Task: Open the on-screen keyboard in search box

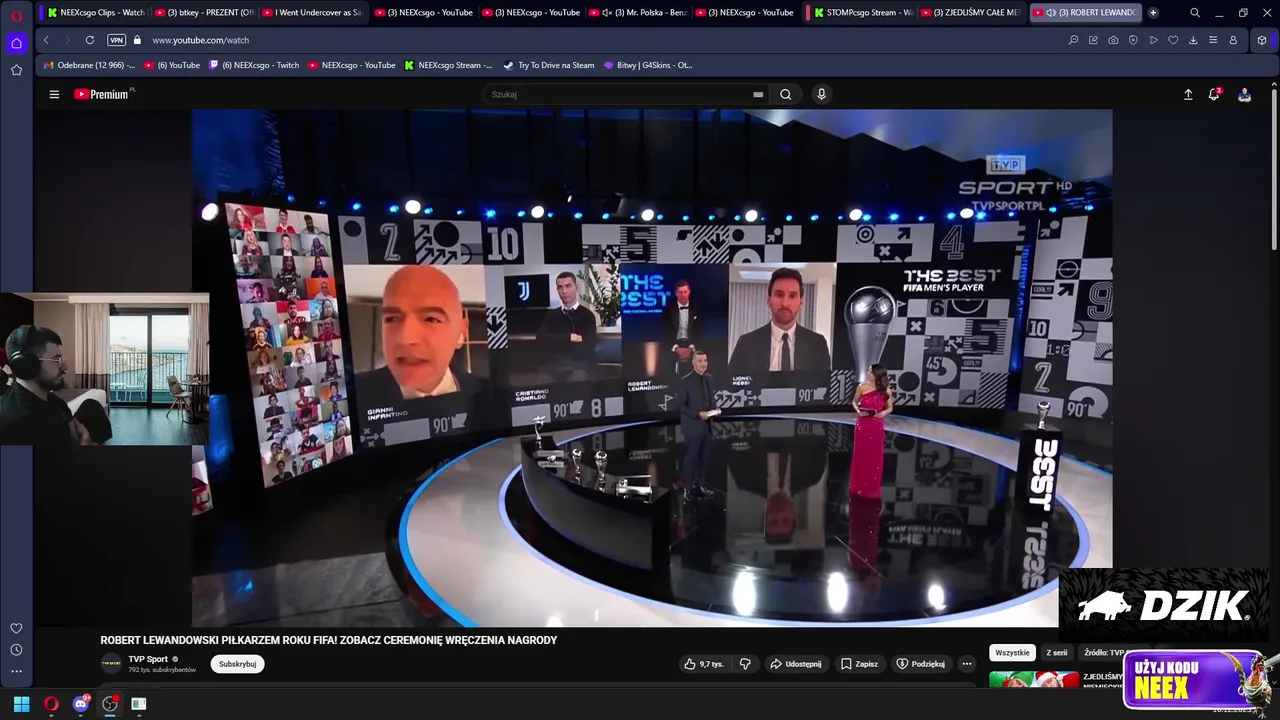Action: pyautogui.click(x=758, y=94)
